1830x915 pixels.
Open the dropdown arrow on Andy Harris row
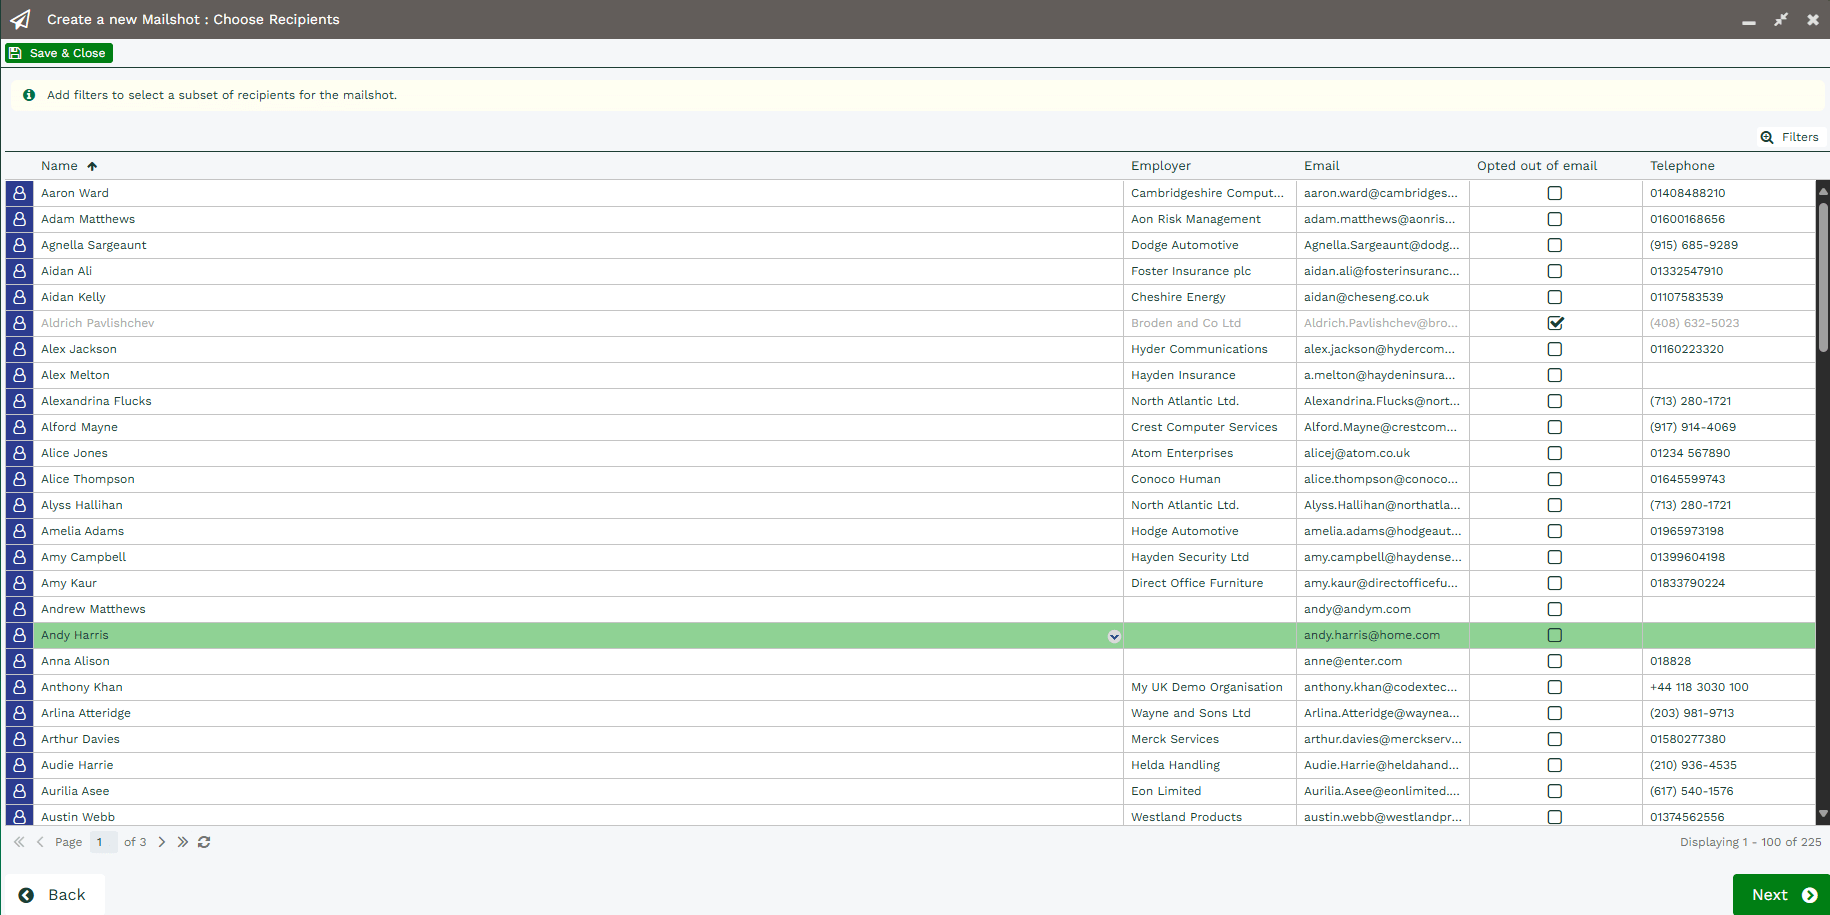[x=1114, y=636]
